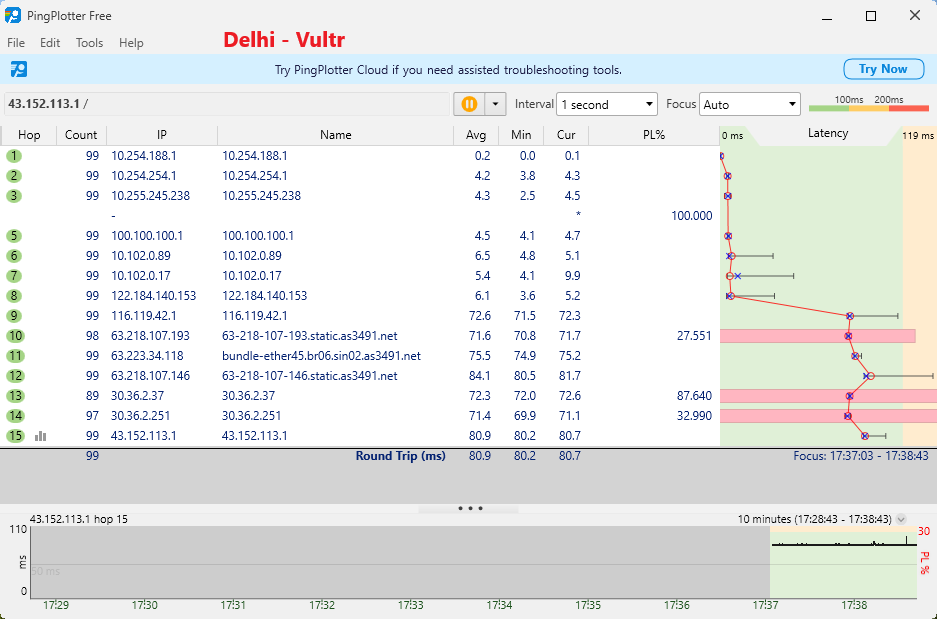This screenshot has height=619, width=937.
Task: Open the Focus dropdown set to Auto
Action: point(749,105)
